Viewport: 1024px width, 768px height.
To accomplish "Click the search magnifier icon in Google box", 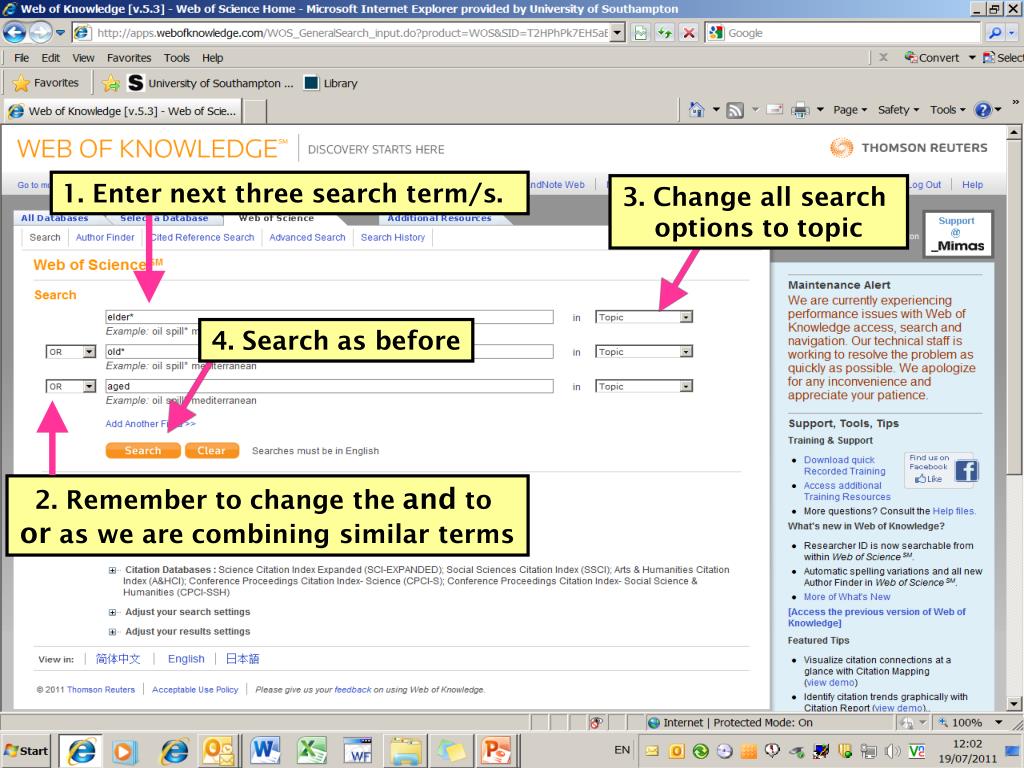I will (x=995, y=33).
